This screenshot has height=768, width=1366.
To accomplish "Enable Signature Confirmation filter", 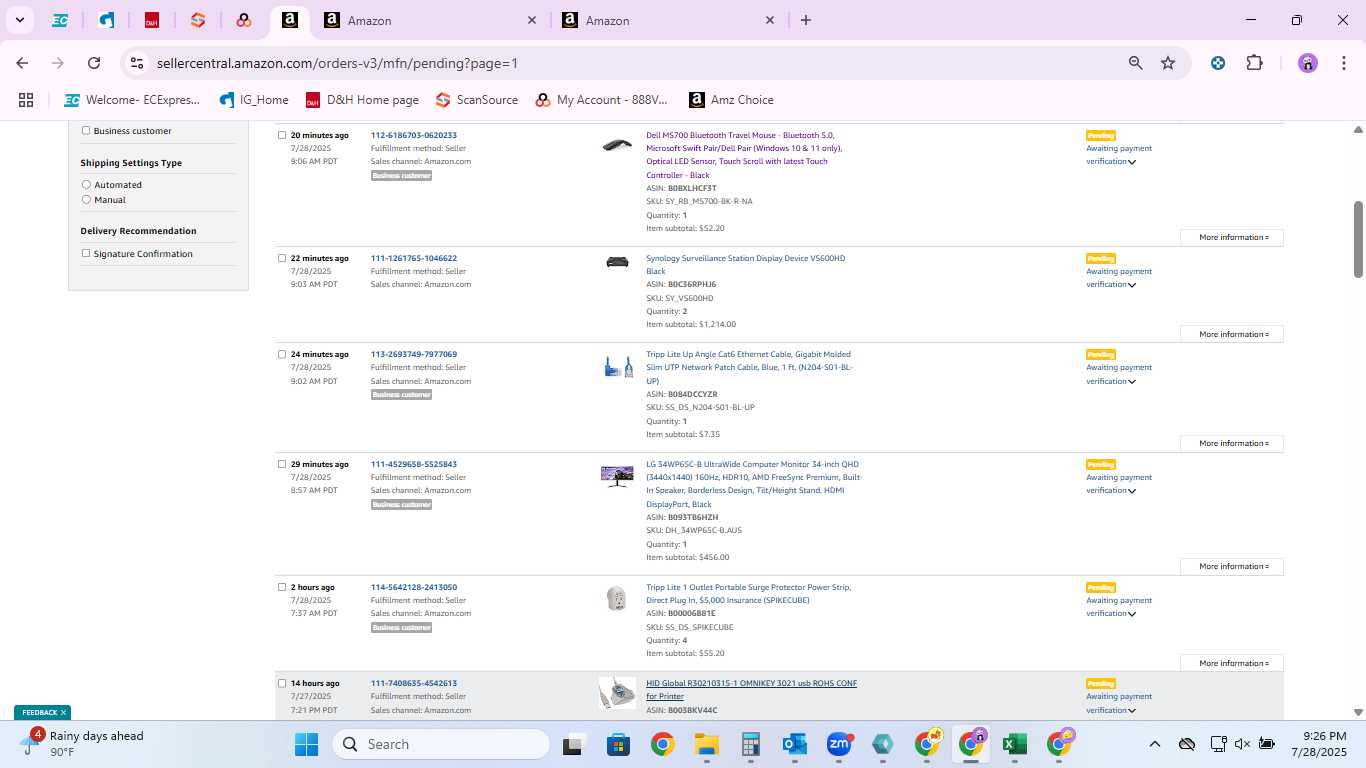I will pyautogui.click(x=86, y=254).
